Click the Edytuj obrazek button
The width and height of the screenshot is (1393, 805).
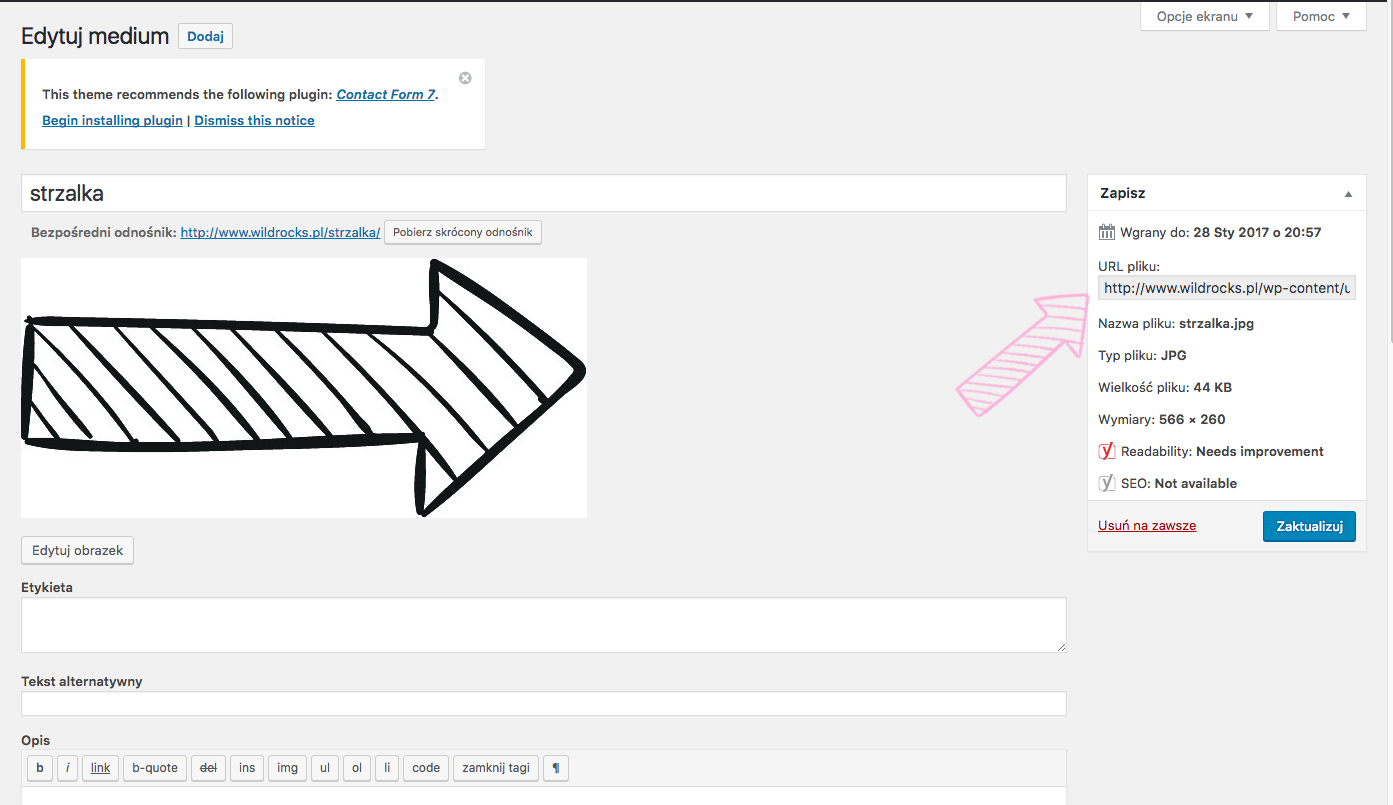point(77,551)
